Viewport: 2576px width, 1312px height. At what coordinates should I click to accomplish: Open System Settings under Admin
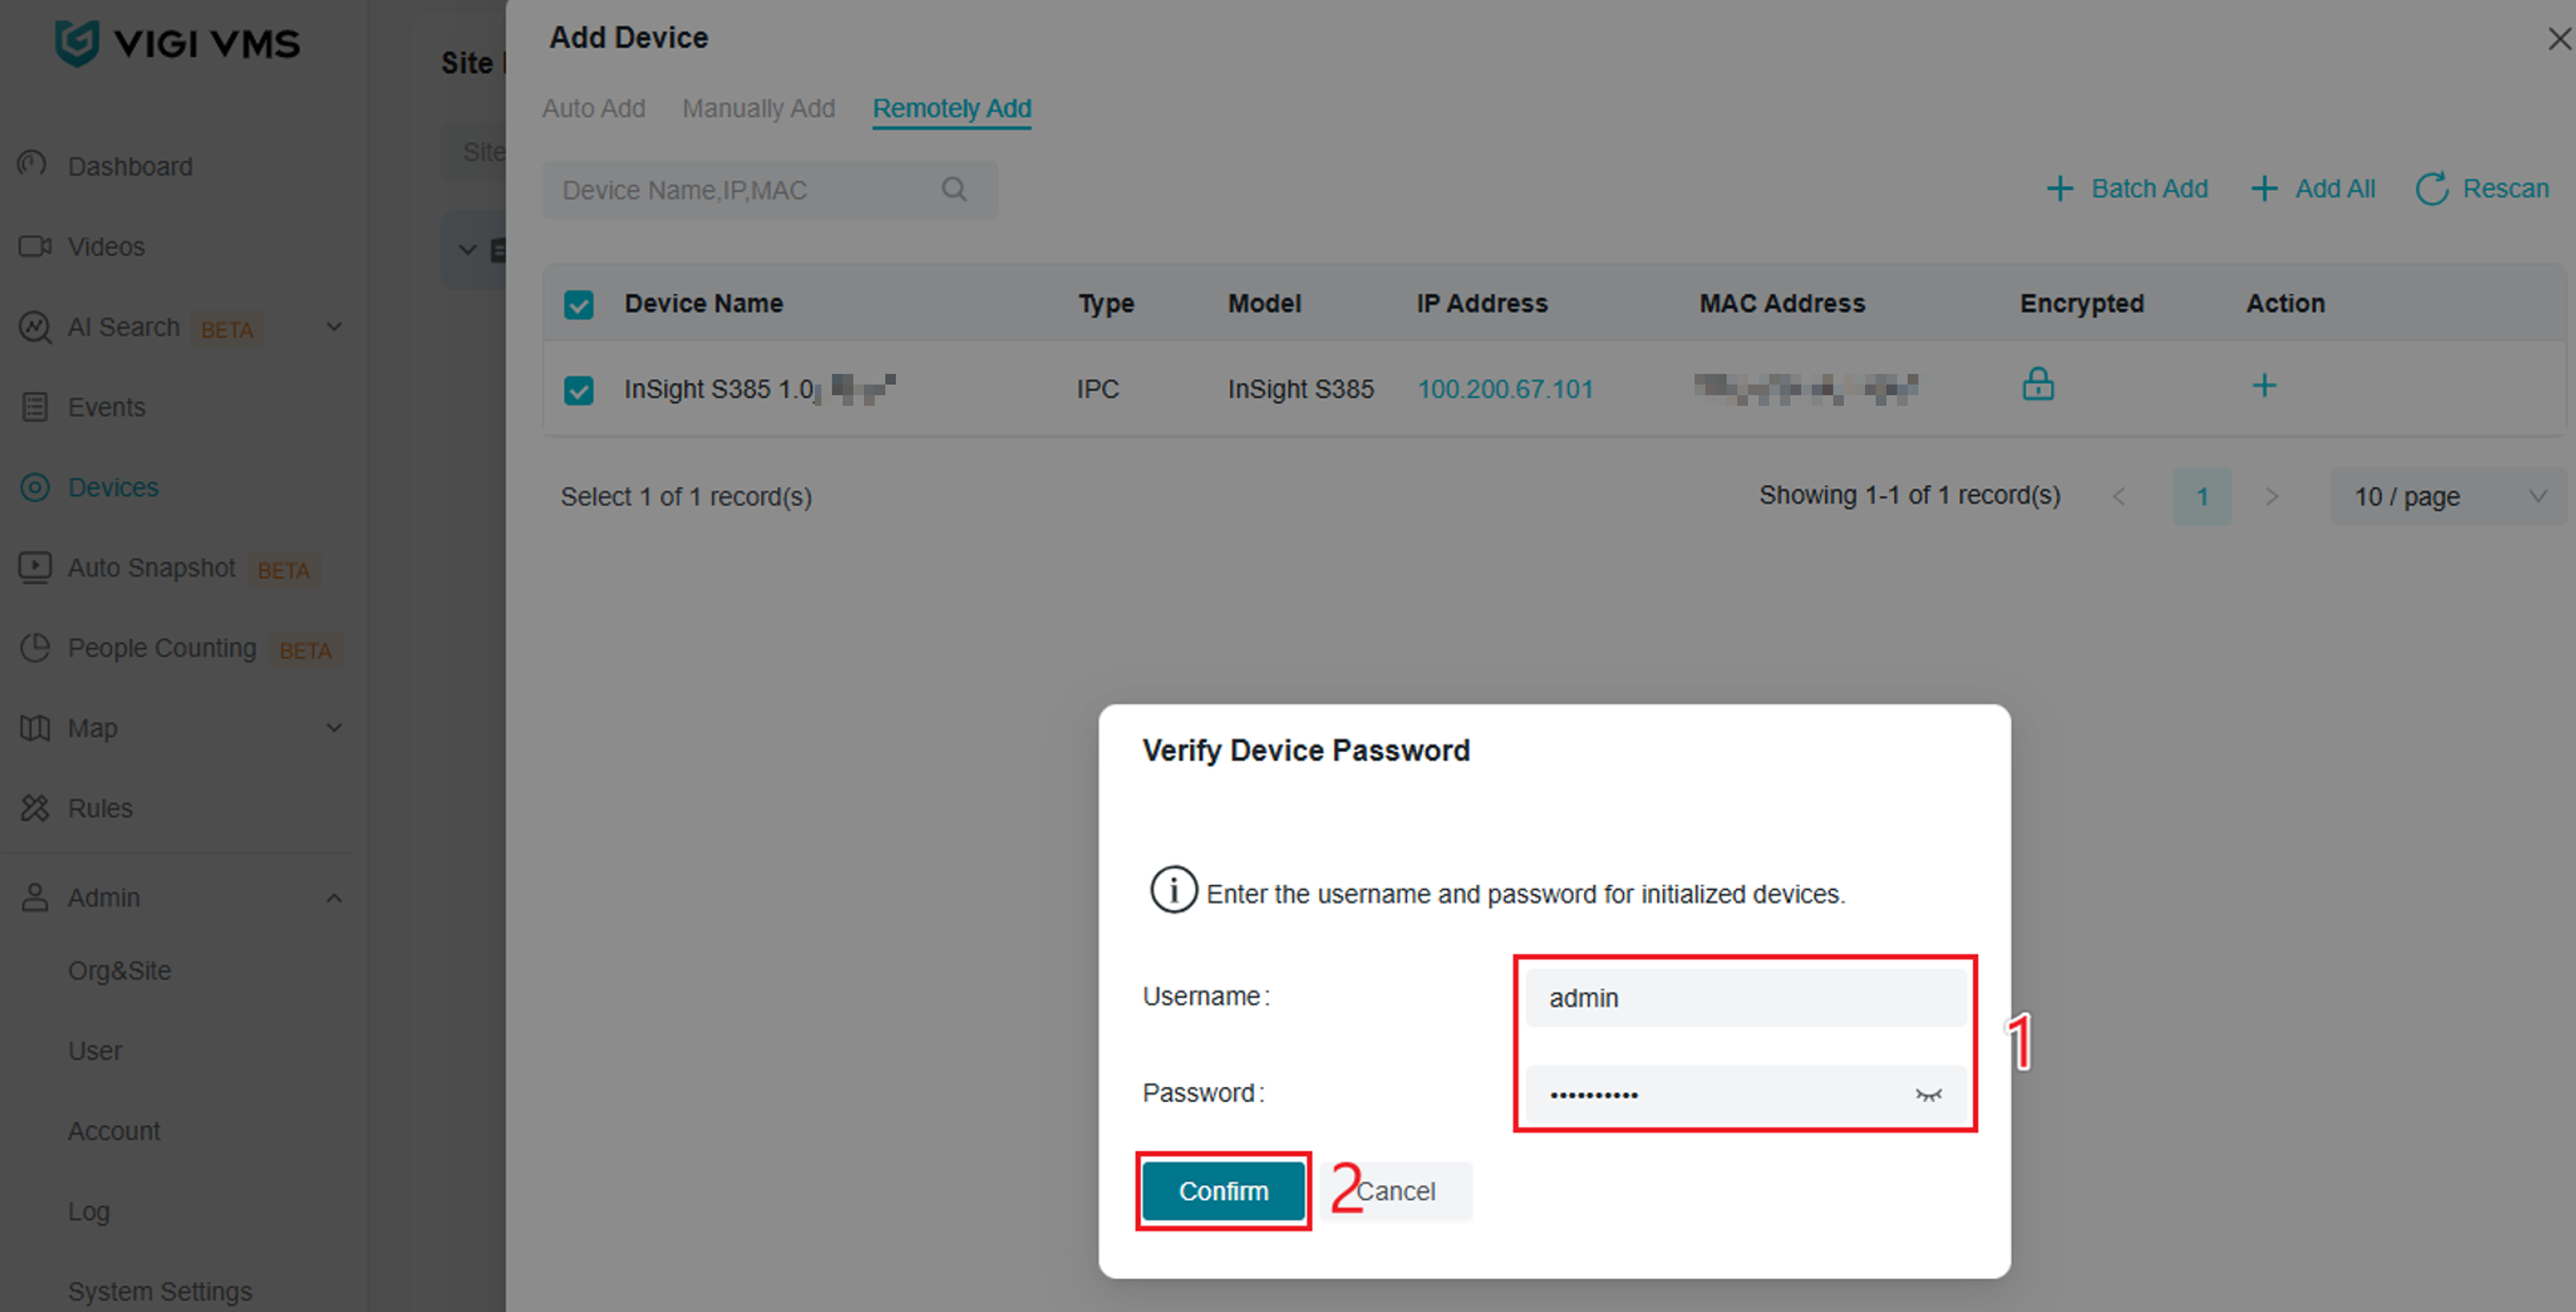160,1291
